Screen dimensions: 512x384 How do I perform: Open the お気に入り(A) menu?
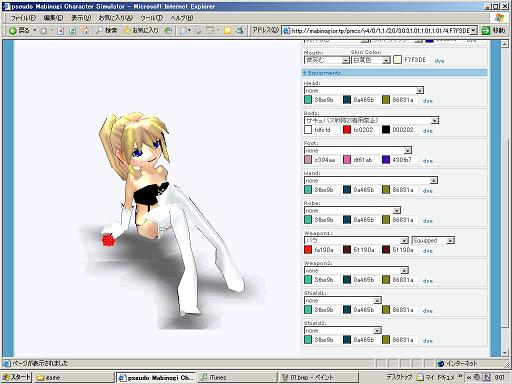(x=115, y=18)
